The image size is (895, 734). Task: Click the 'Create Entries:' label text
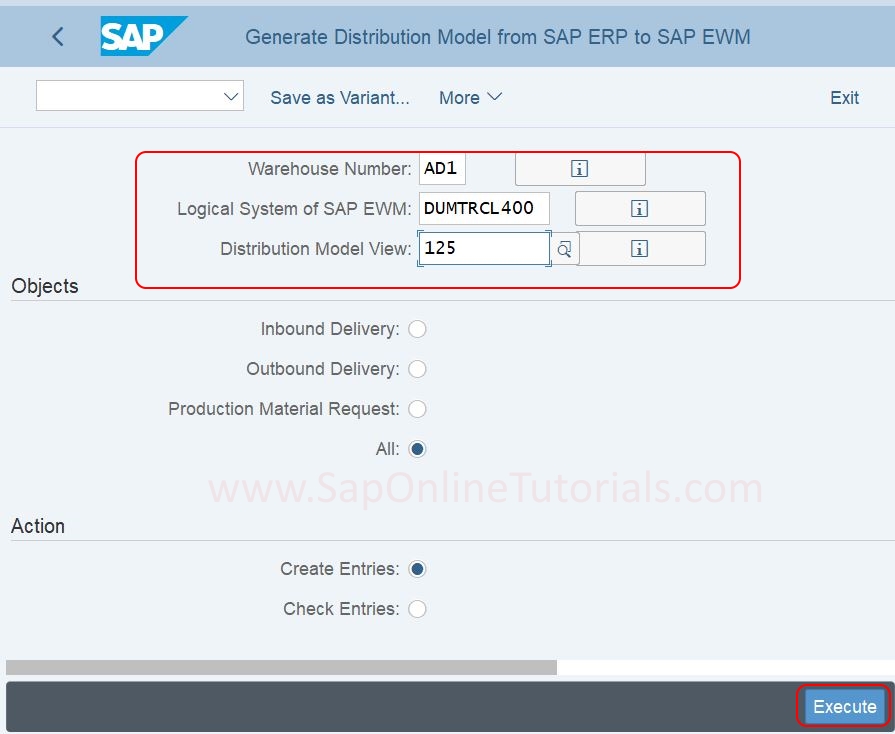[x=340, y=569]
